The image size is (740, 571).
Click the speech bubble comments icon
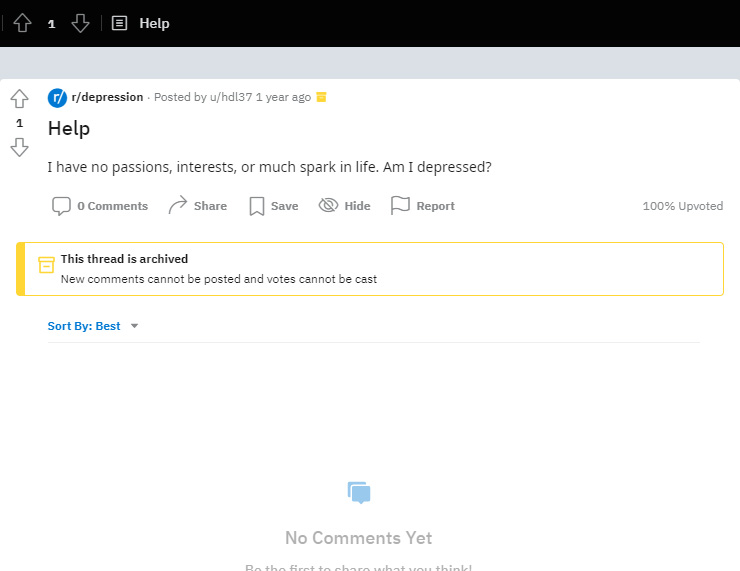[61, 206]
